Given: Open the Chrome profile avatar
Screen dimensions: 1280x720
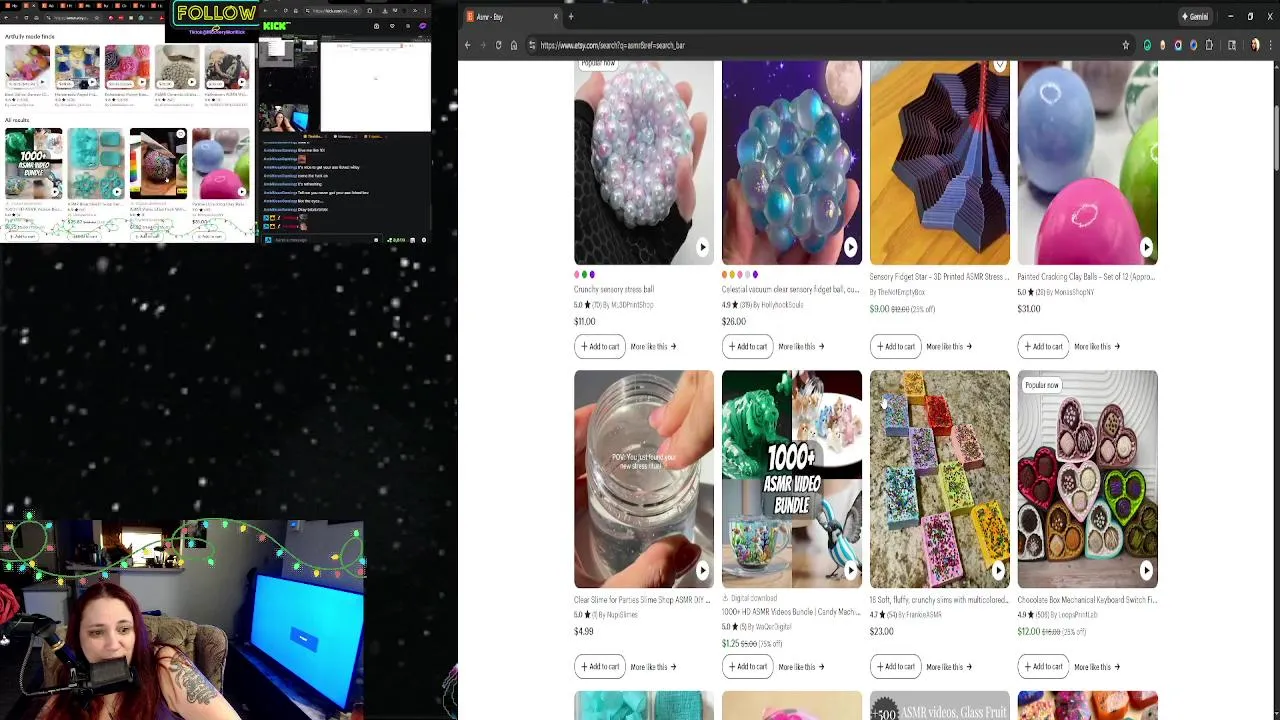Looking at the screenshot, I should pyautogui.click(x=1255, y=45).
